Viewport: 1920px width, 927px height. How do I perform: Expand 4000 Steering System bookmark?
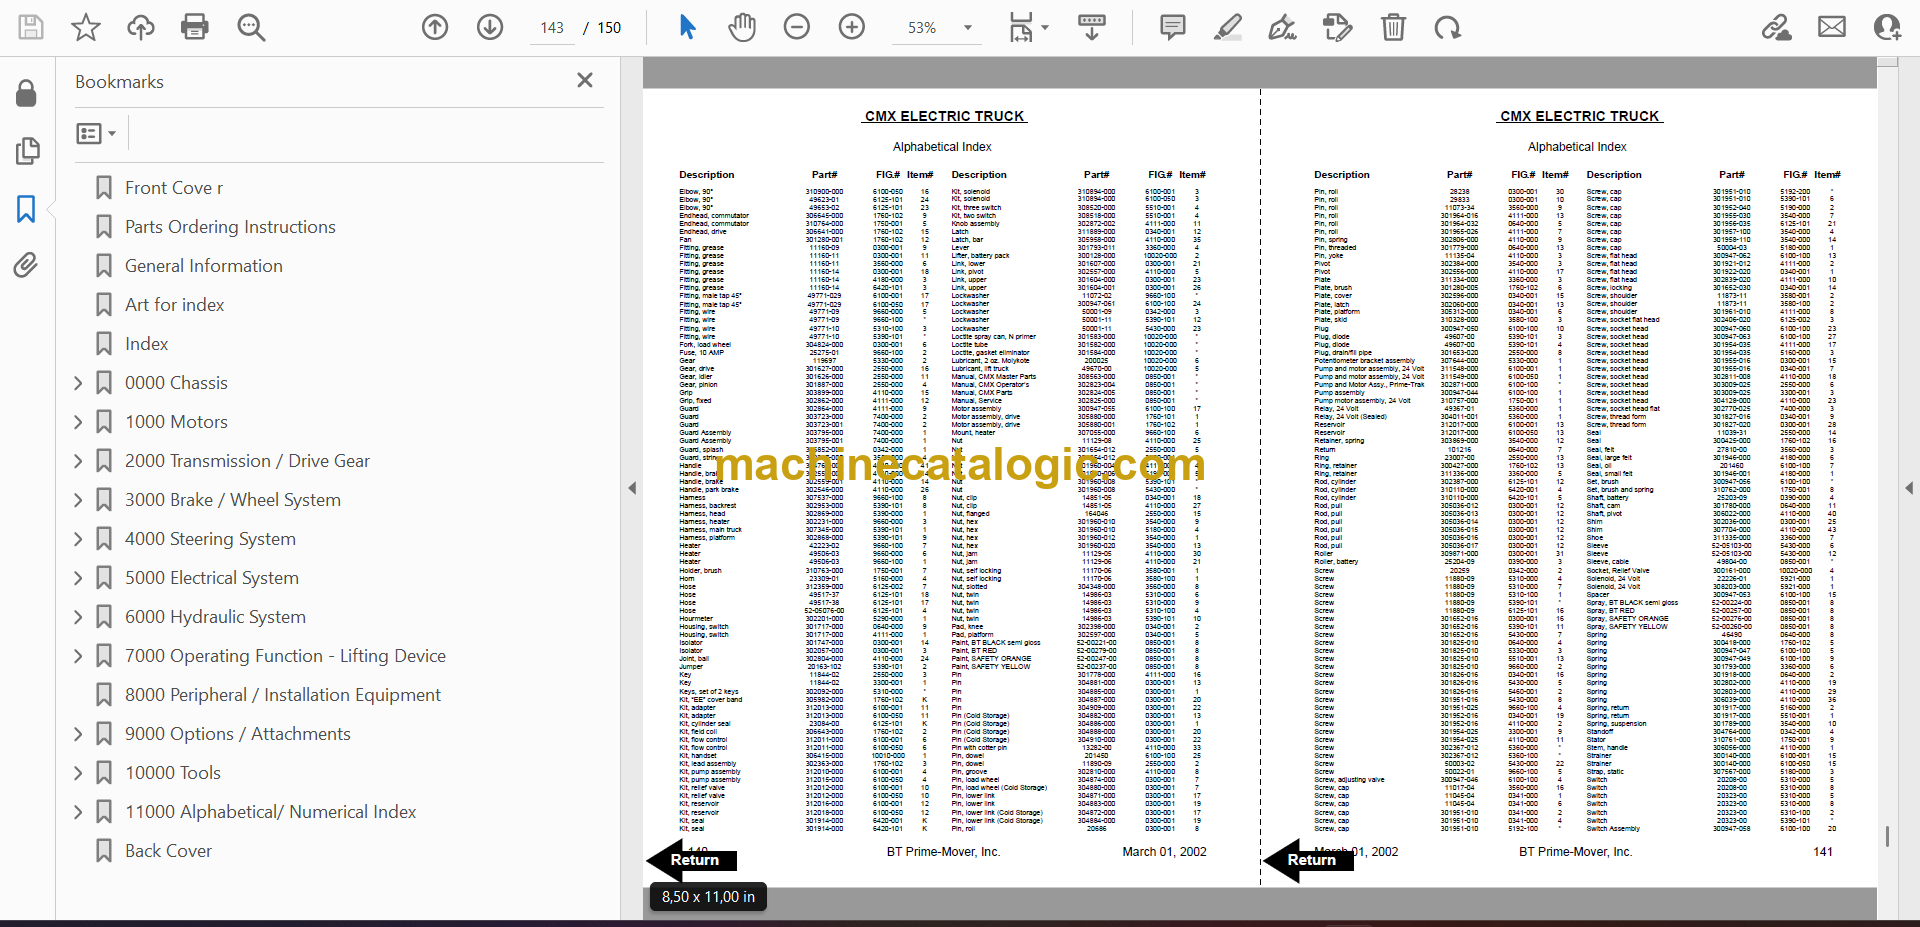coord(79,539)
